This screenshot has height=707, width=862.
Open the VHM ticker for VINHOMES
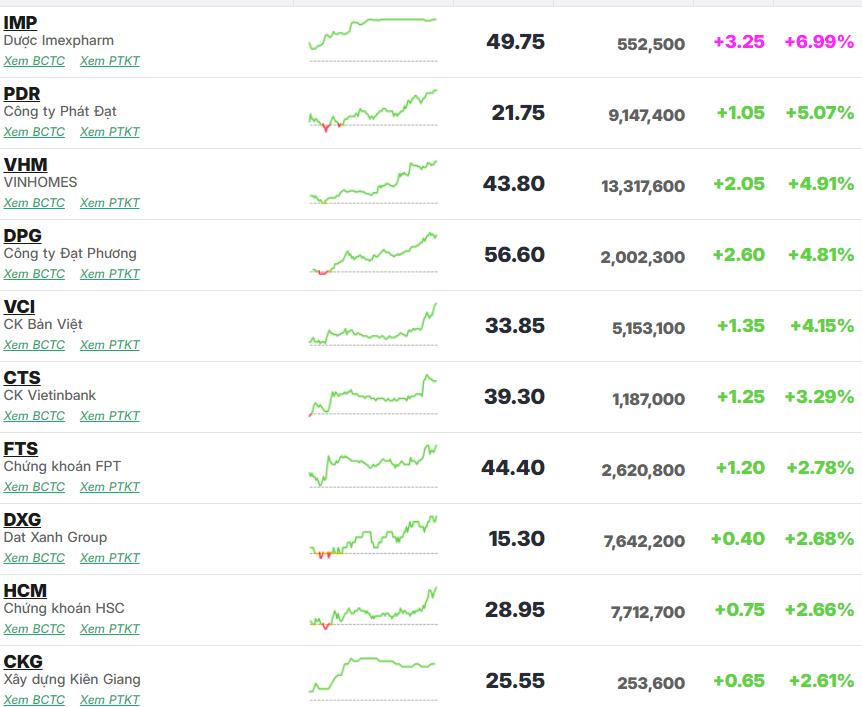(x=25, y=164)
